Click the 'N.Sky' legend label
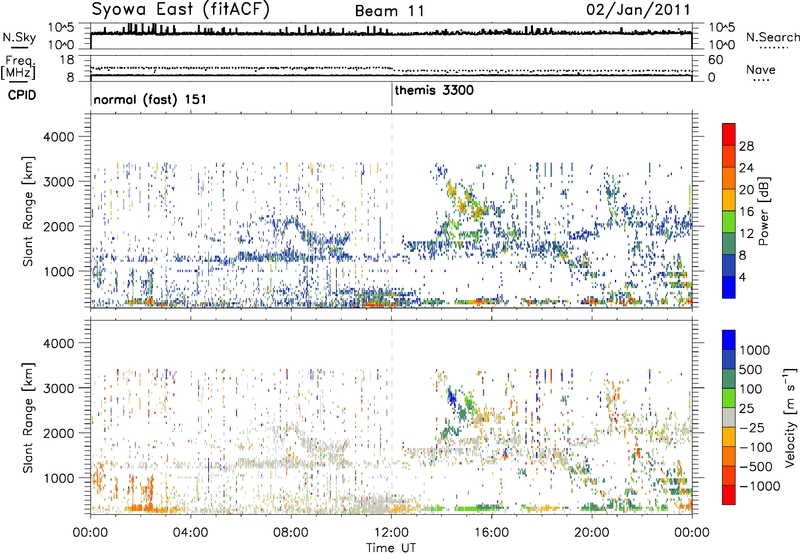Viewport: 800px width, 554px height. coord(19,37)
